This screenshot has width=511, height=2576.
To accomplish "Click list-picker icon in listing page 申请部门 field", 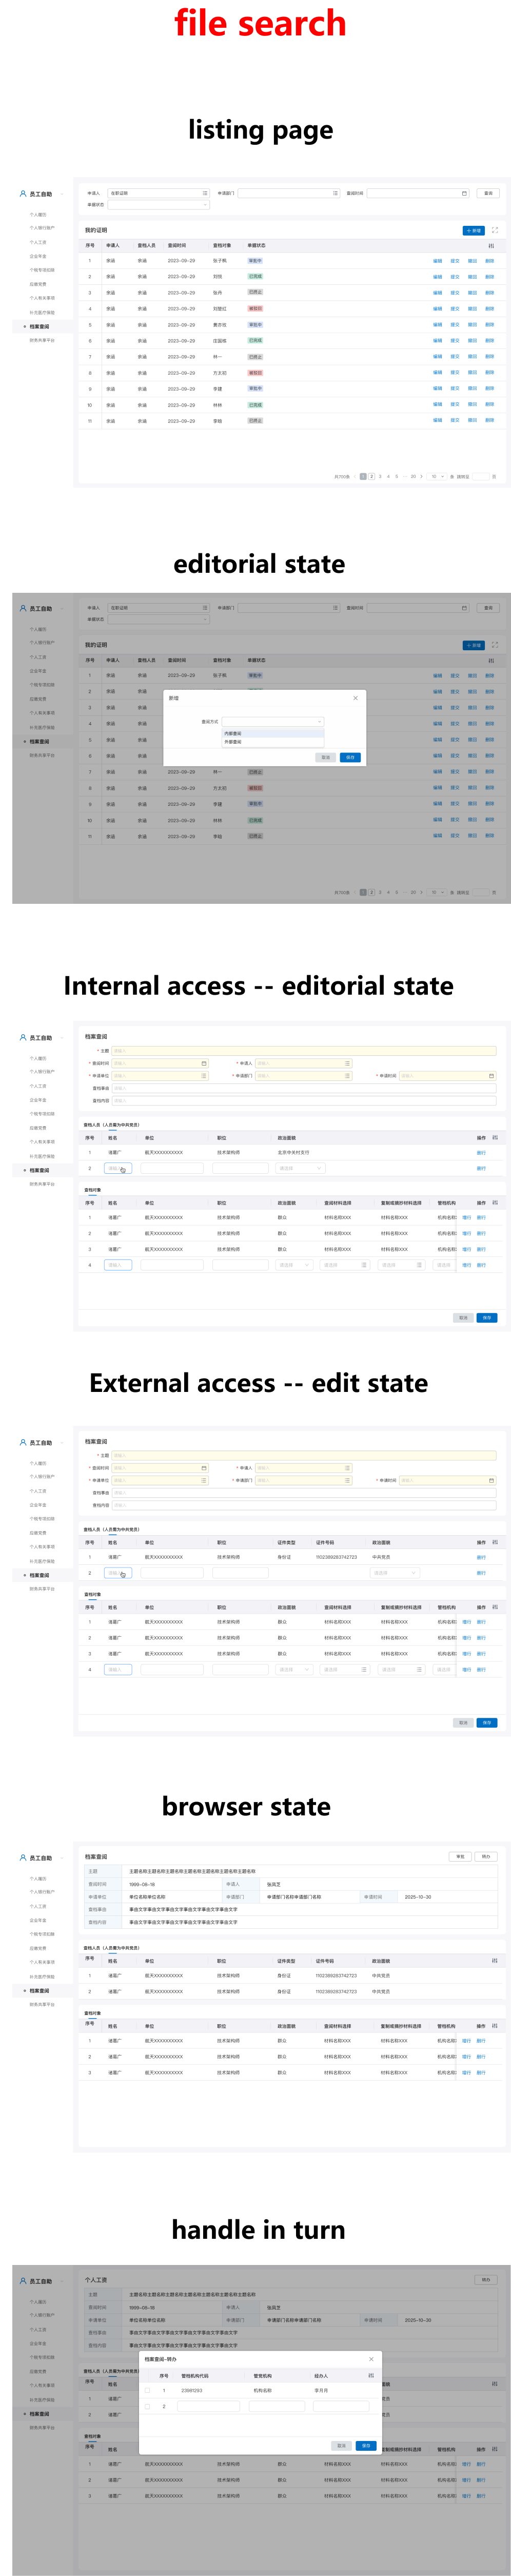I will coord(335,193).
